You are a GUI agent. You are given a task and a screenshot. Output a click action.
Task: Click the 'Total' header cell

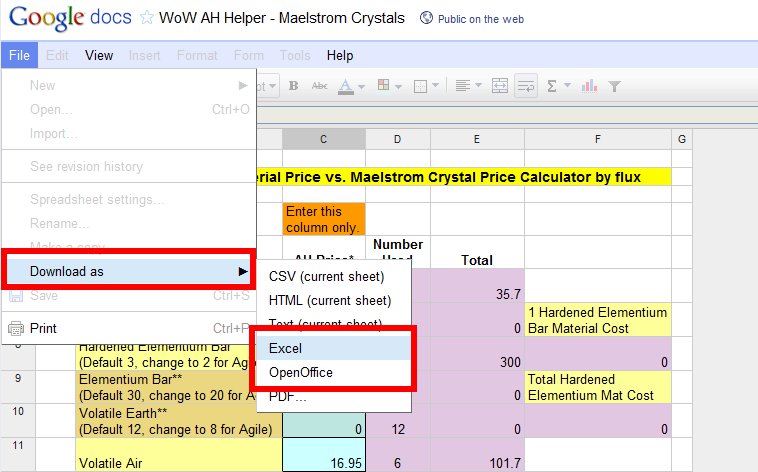tap(477, 252)
